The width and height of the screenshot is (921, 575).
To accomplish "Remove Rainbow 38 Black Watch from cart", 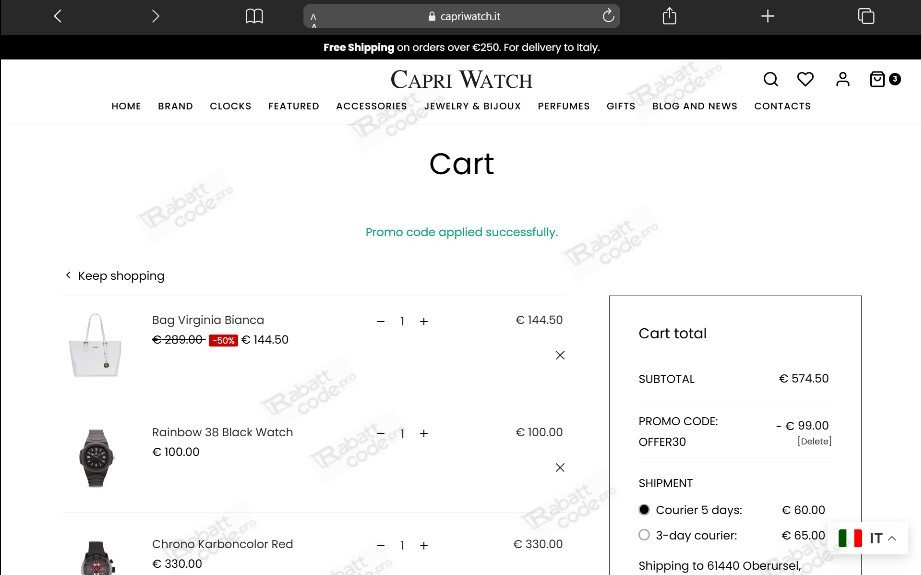I will coord(560,467).
